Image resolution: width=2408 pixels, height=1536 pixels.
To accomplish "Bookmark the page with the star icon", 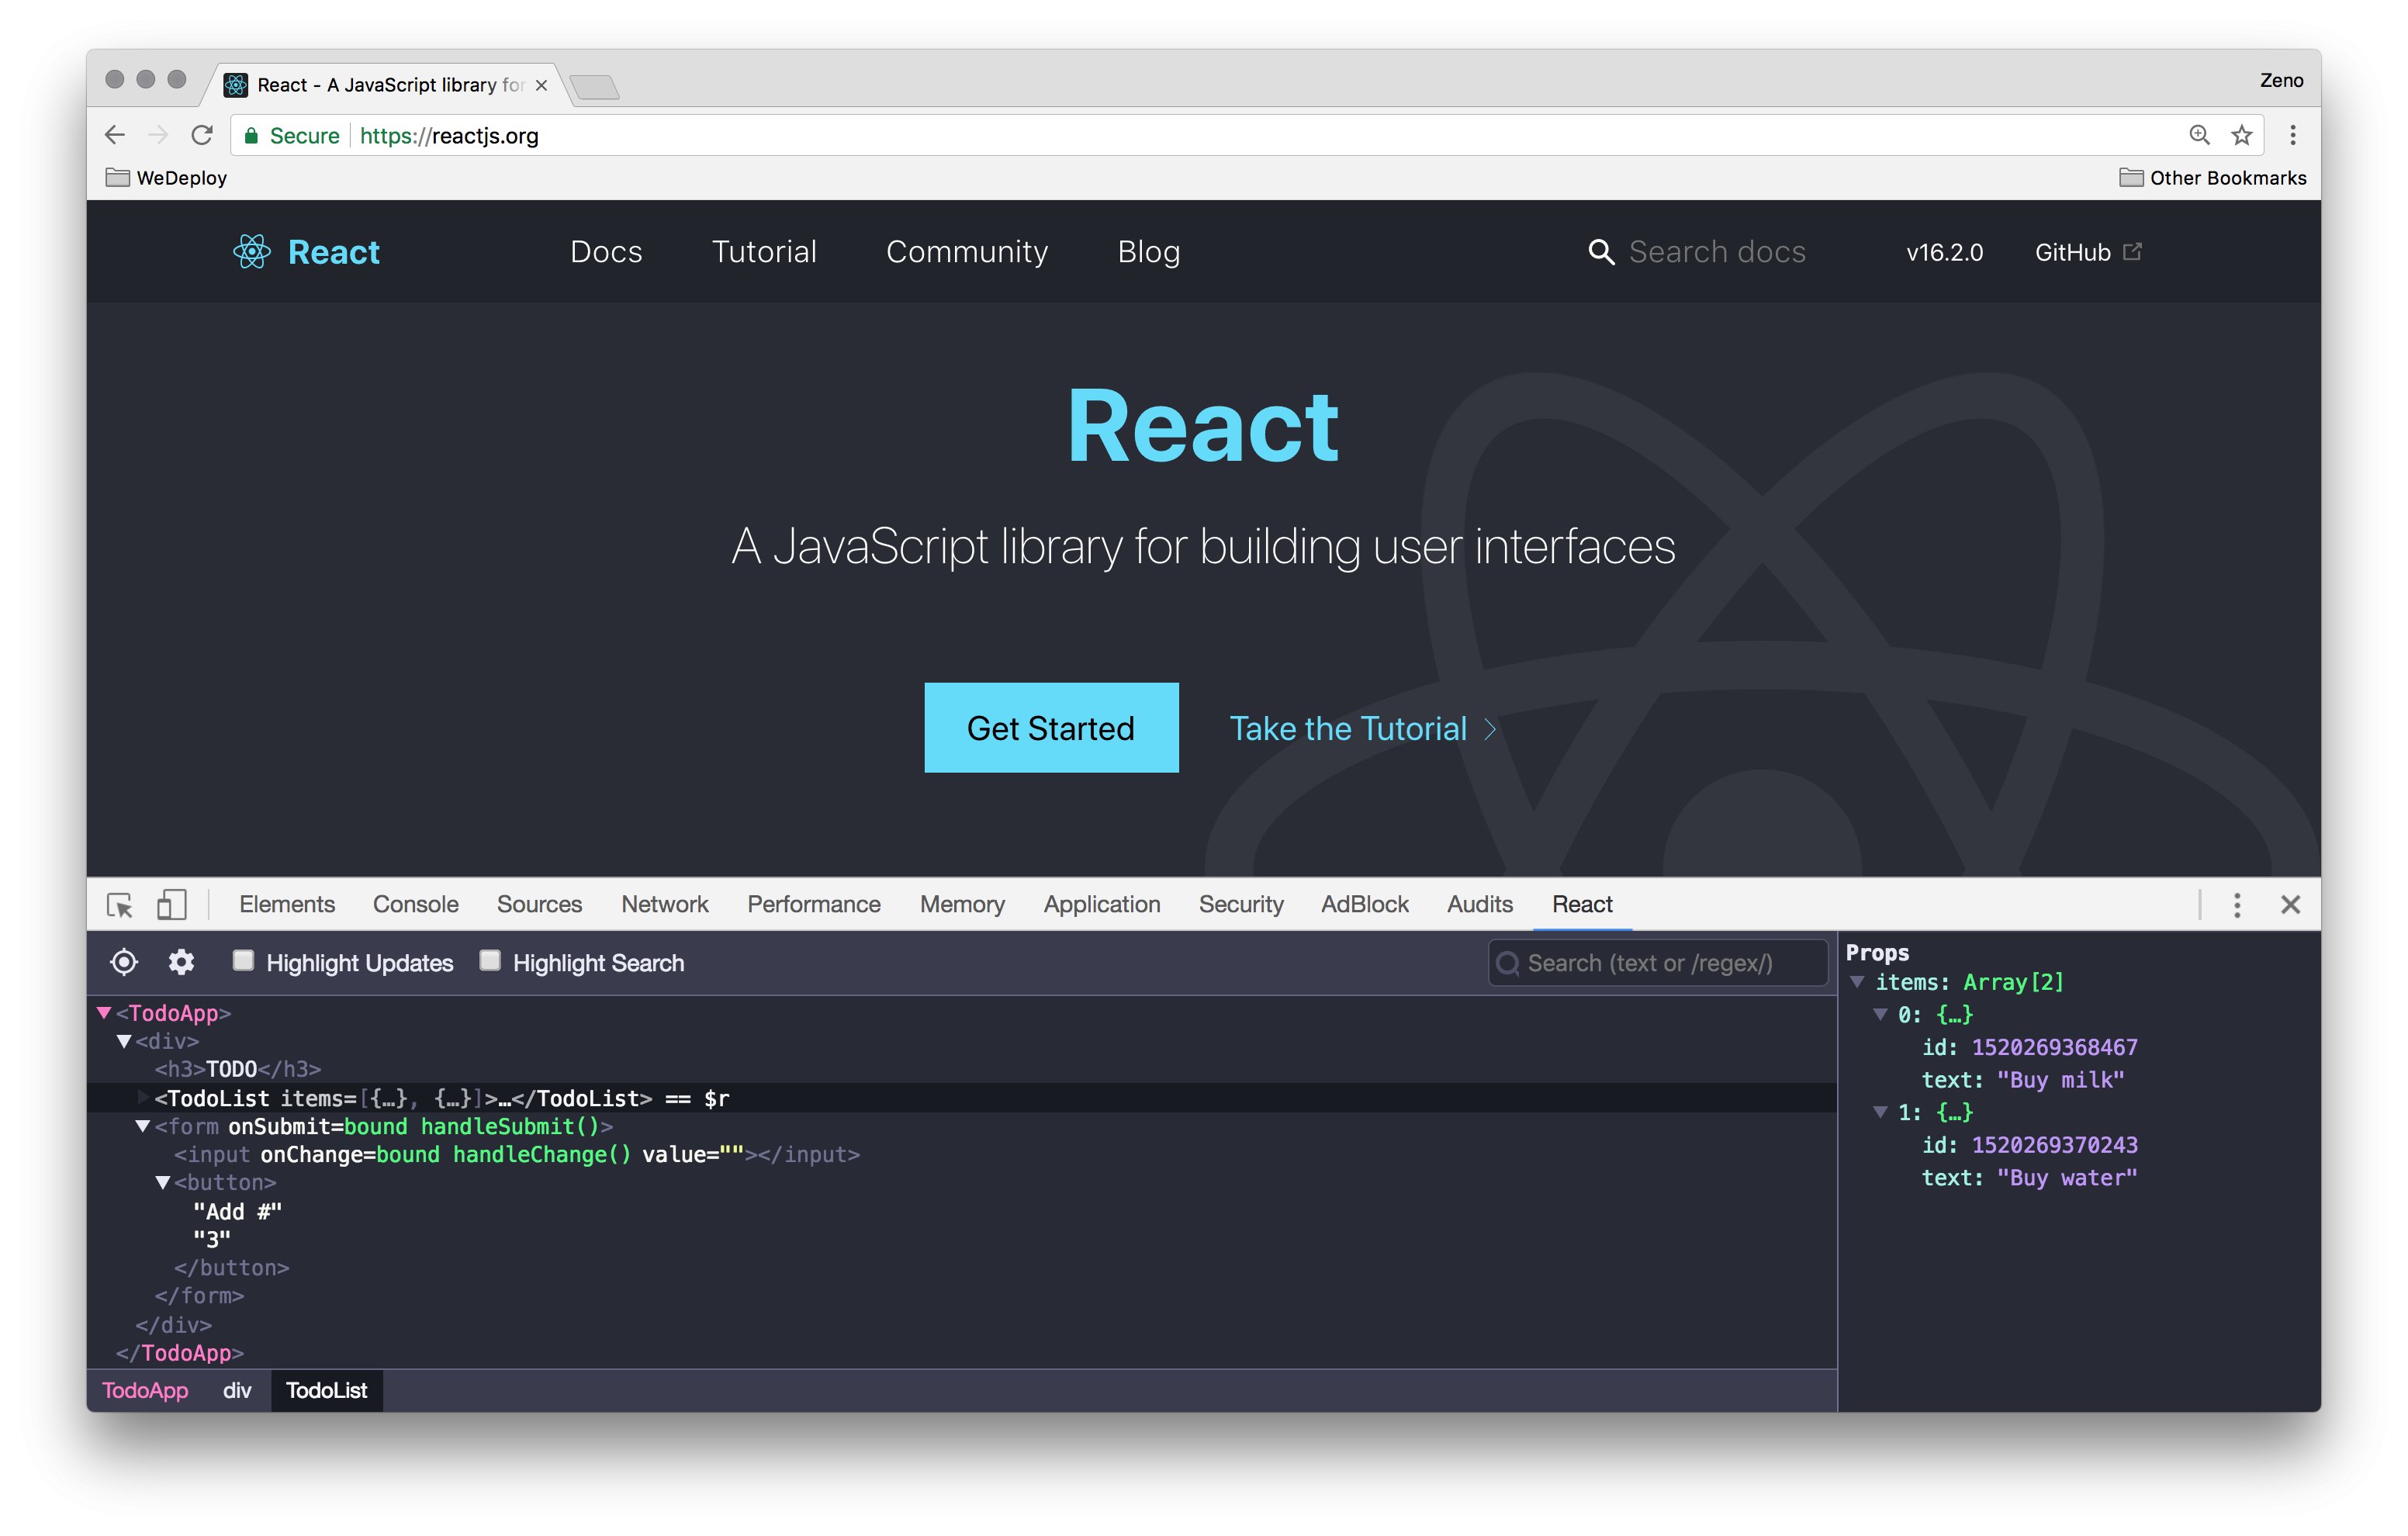I will (2242, 135).
